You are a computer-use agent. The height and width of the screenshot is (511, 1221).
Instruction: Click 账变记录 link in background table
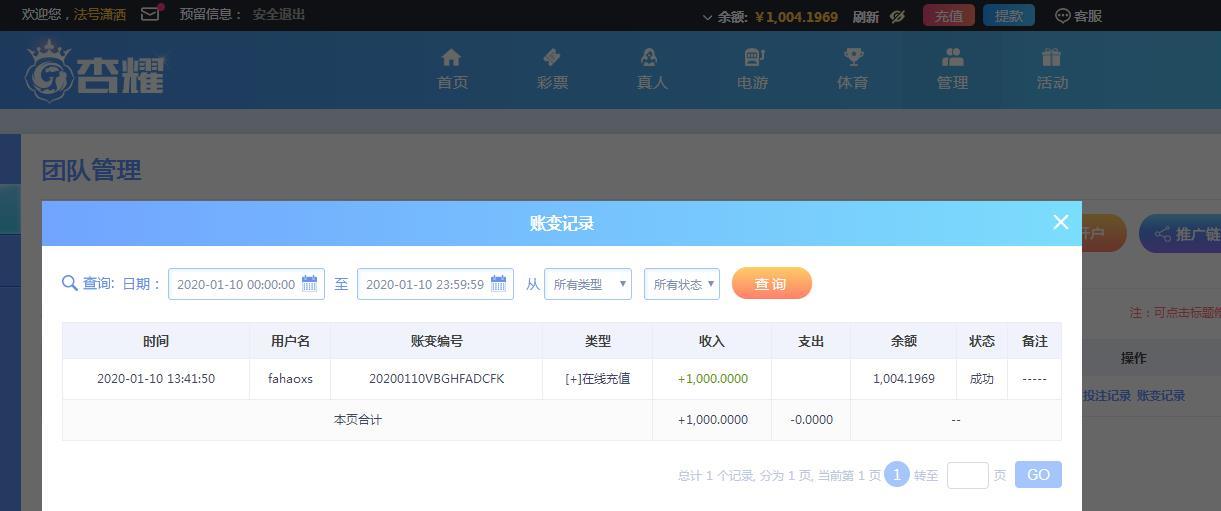coord(1160,396)
